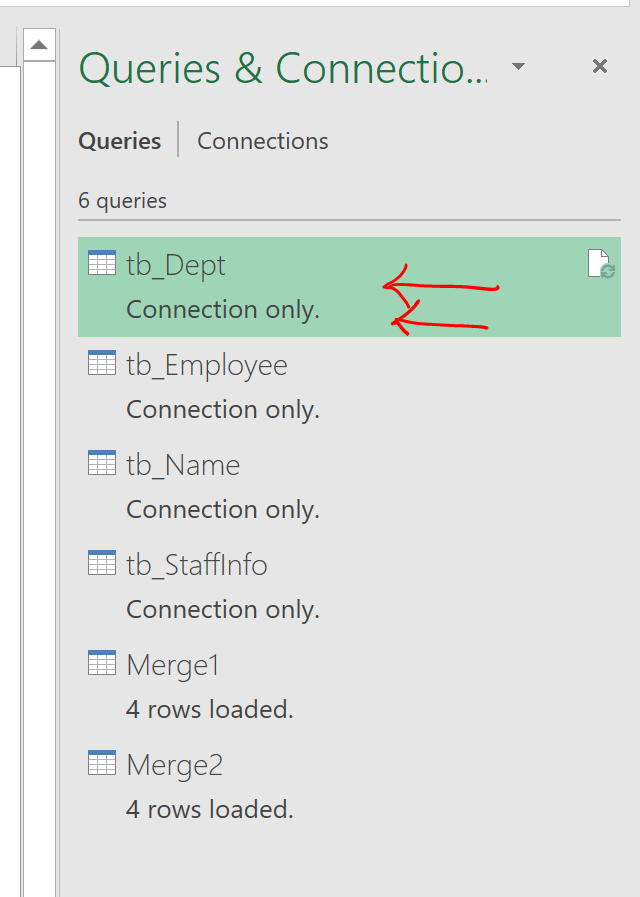Select the tb_StaffInfo query
640x897 pixels.
(197, 565)
